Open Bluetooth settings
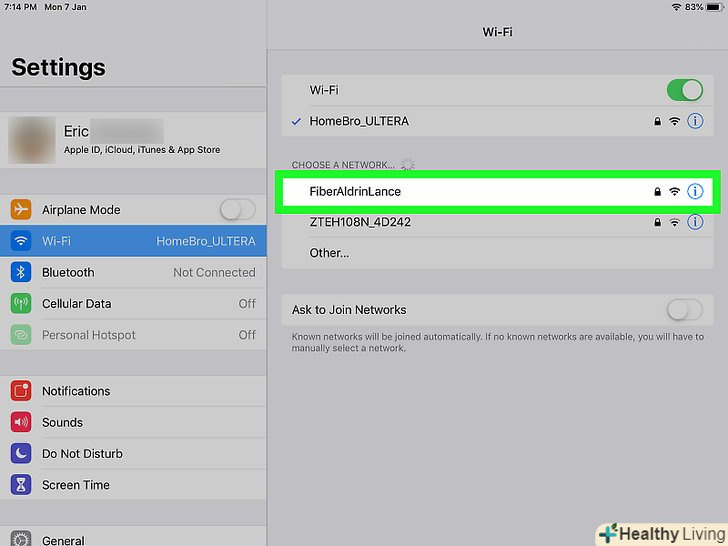Screen dimensions: 728x546 click(133, 272)
